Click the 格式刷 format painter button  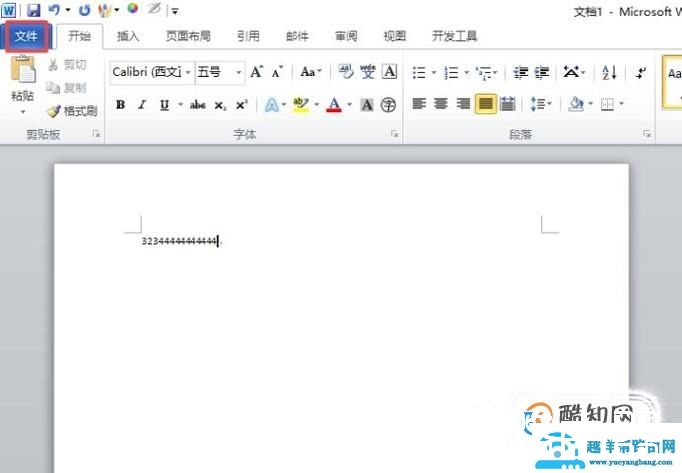coord(72,111)
